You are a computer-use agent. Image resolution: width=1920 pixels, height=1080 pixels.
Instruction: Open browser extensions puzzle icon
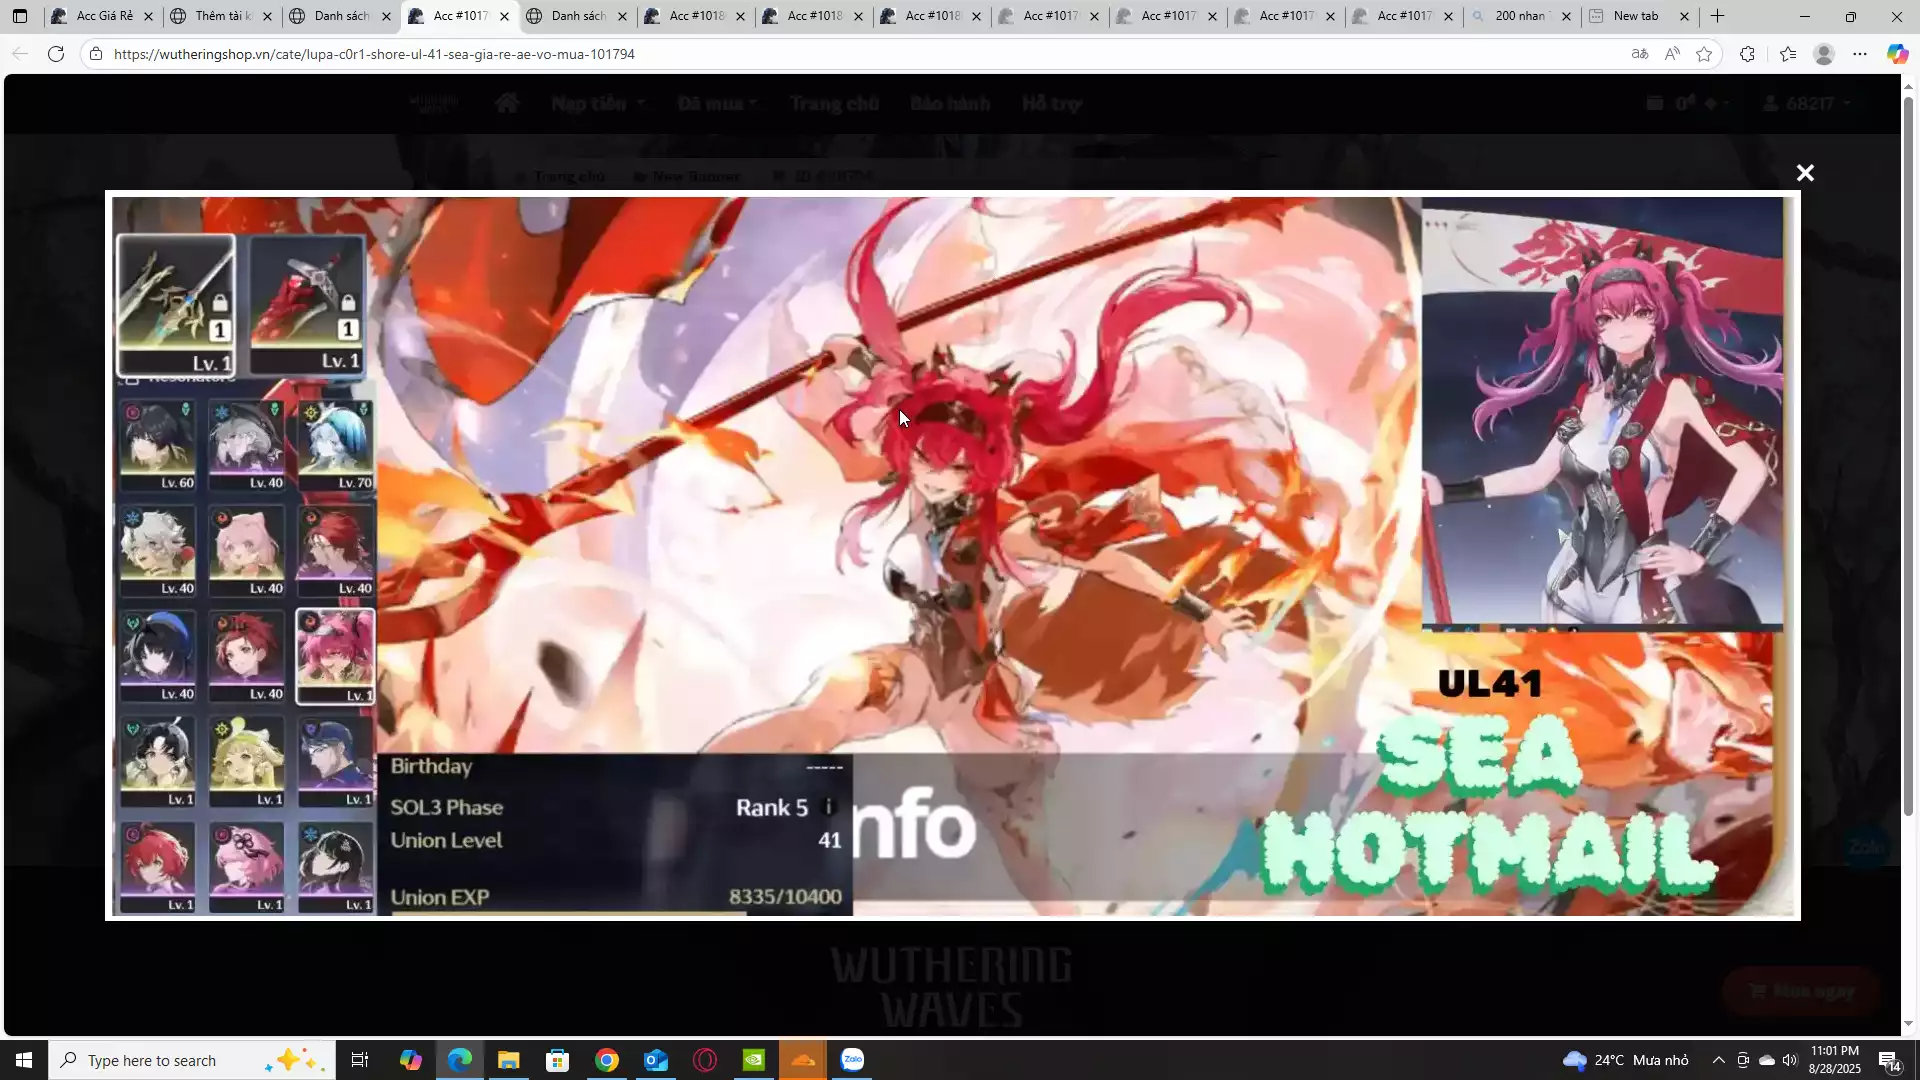(1747, 54)
